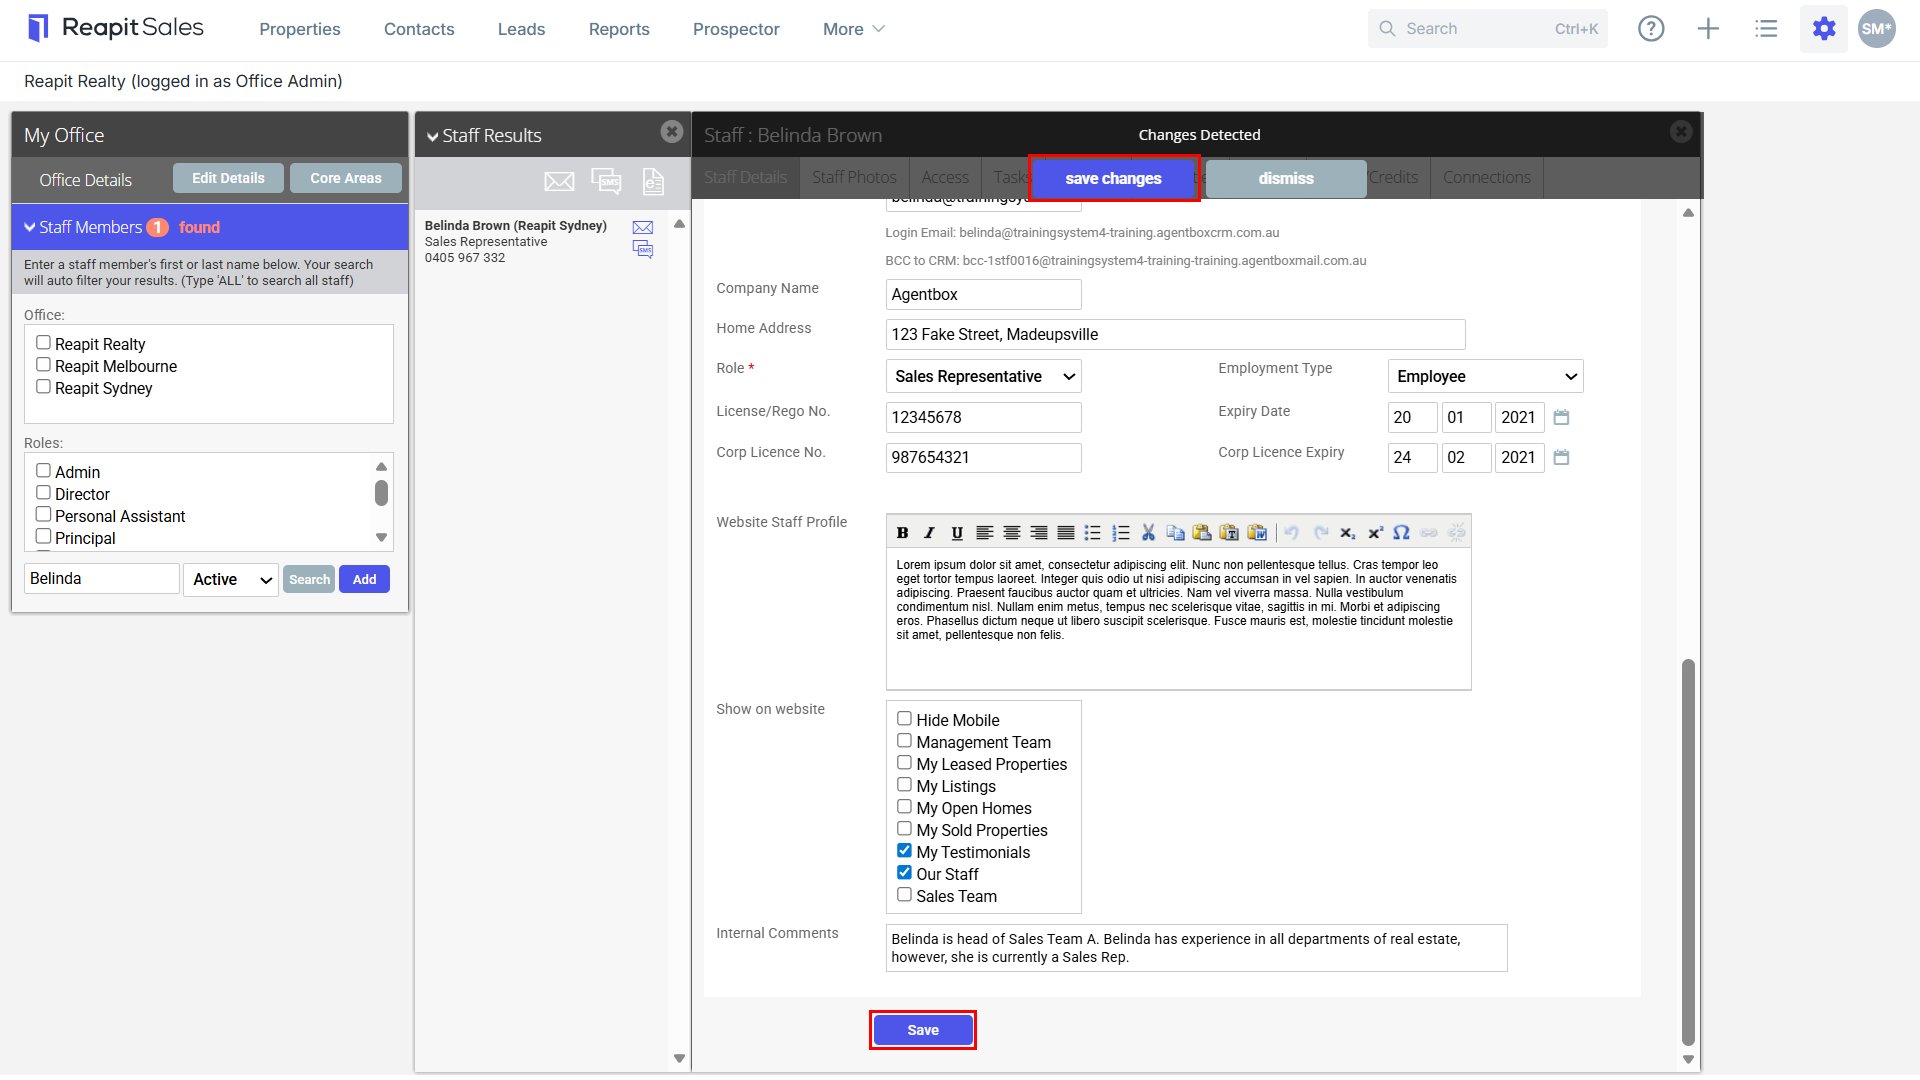Click the Core Areas button
The height and width of the screenshot is (1080, 1920).
346,178
